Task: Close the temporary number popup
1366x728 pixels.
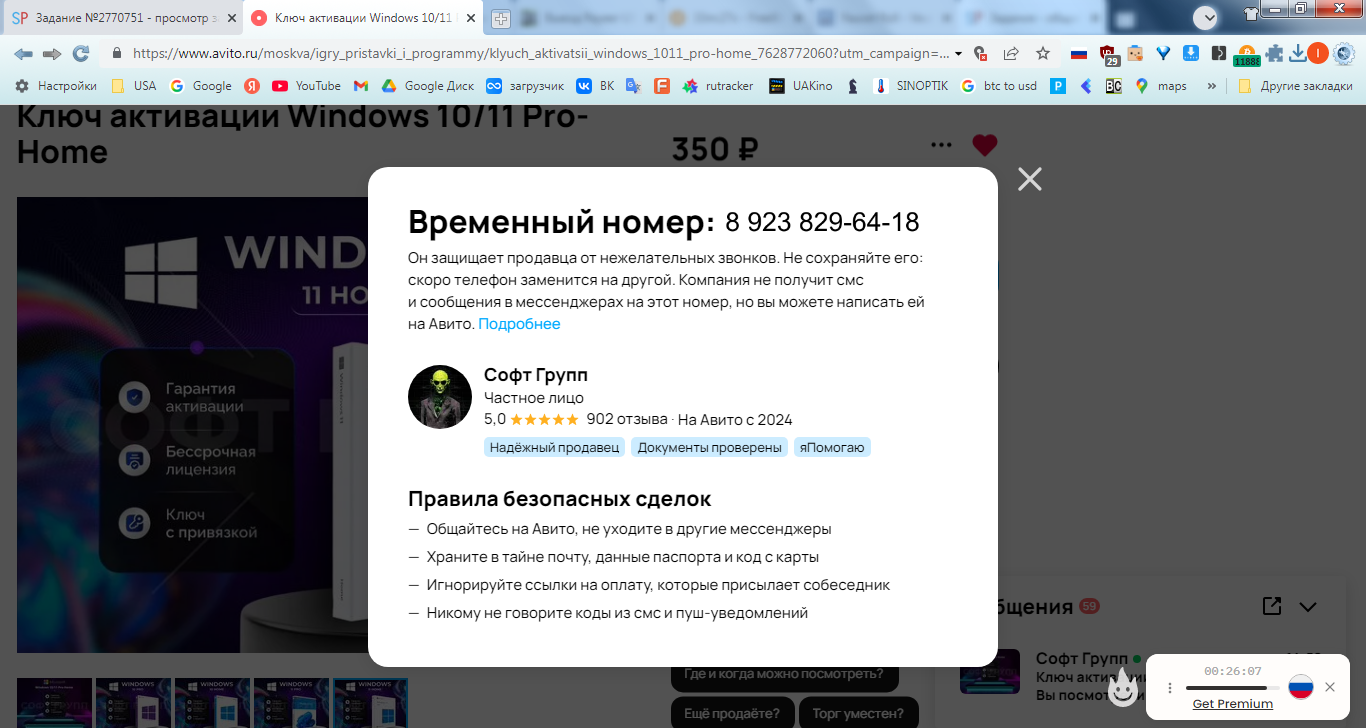Action: pos(1029,179)
